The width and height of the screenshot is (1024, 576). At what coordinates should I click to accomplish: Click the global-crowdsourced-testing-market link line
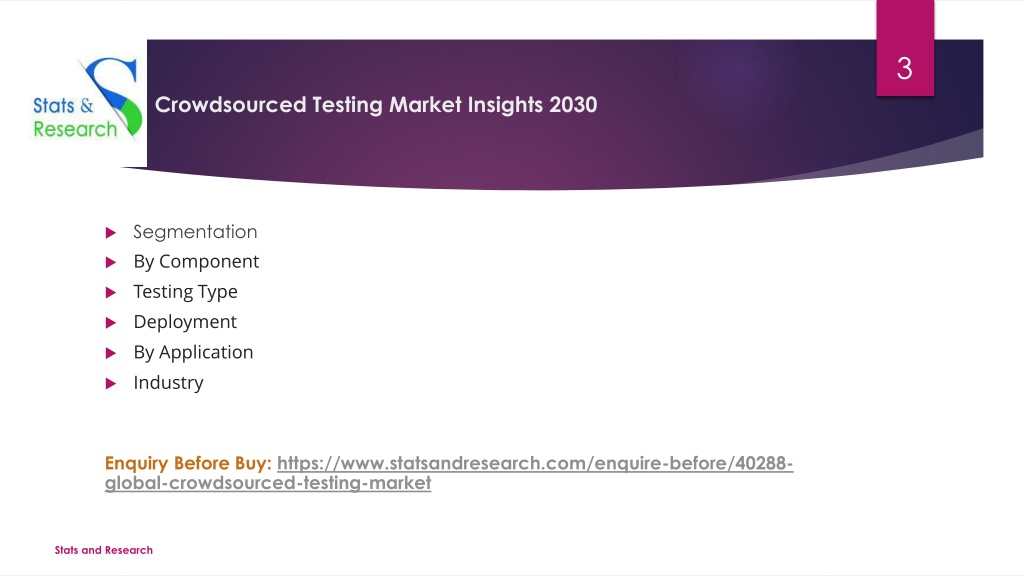(268, 483)
